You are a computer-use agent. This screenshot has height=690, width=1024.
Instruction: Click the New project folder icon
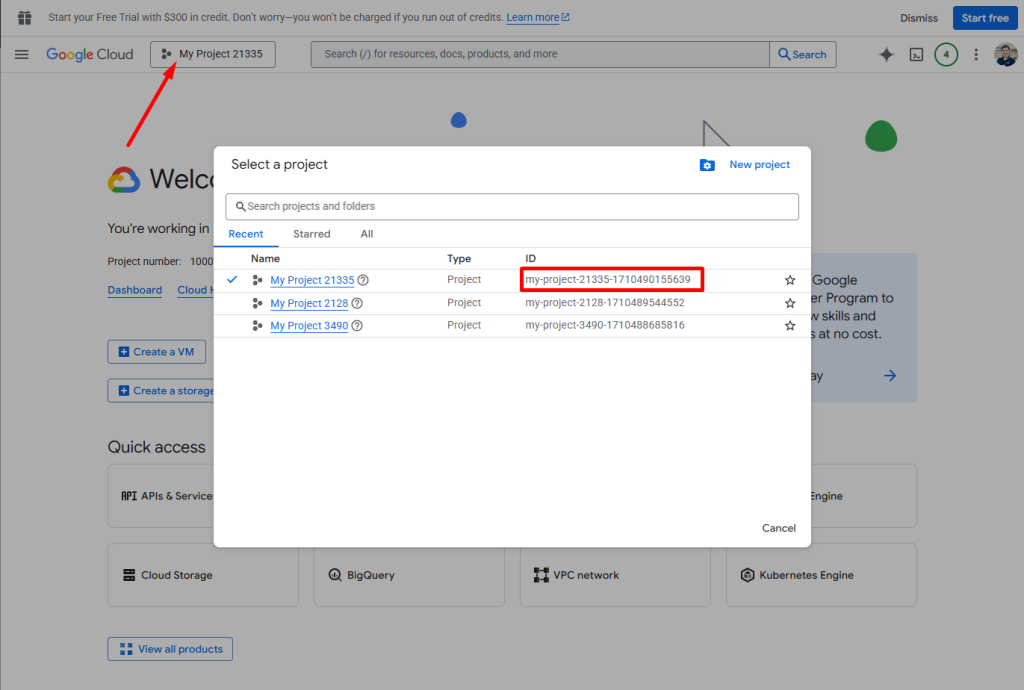(x=707, y=165)
